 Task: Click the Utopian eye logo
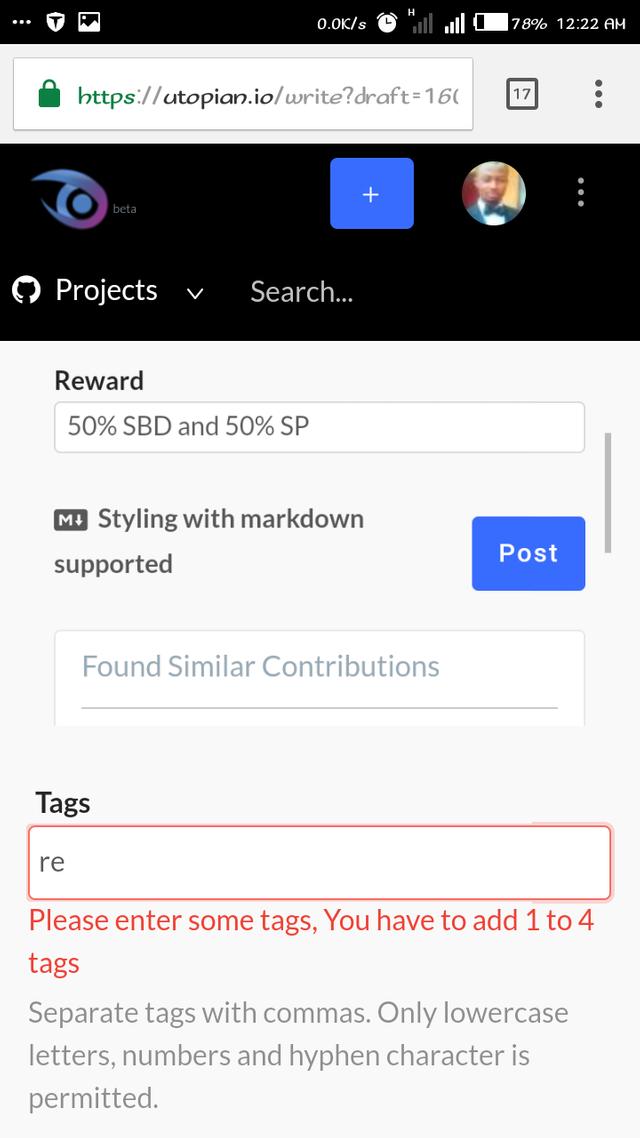point(68,195)
